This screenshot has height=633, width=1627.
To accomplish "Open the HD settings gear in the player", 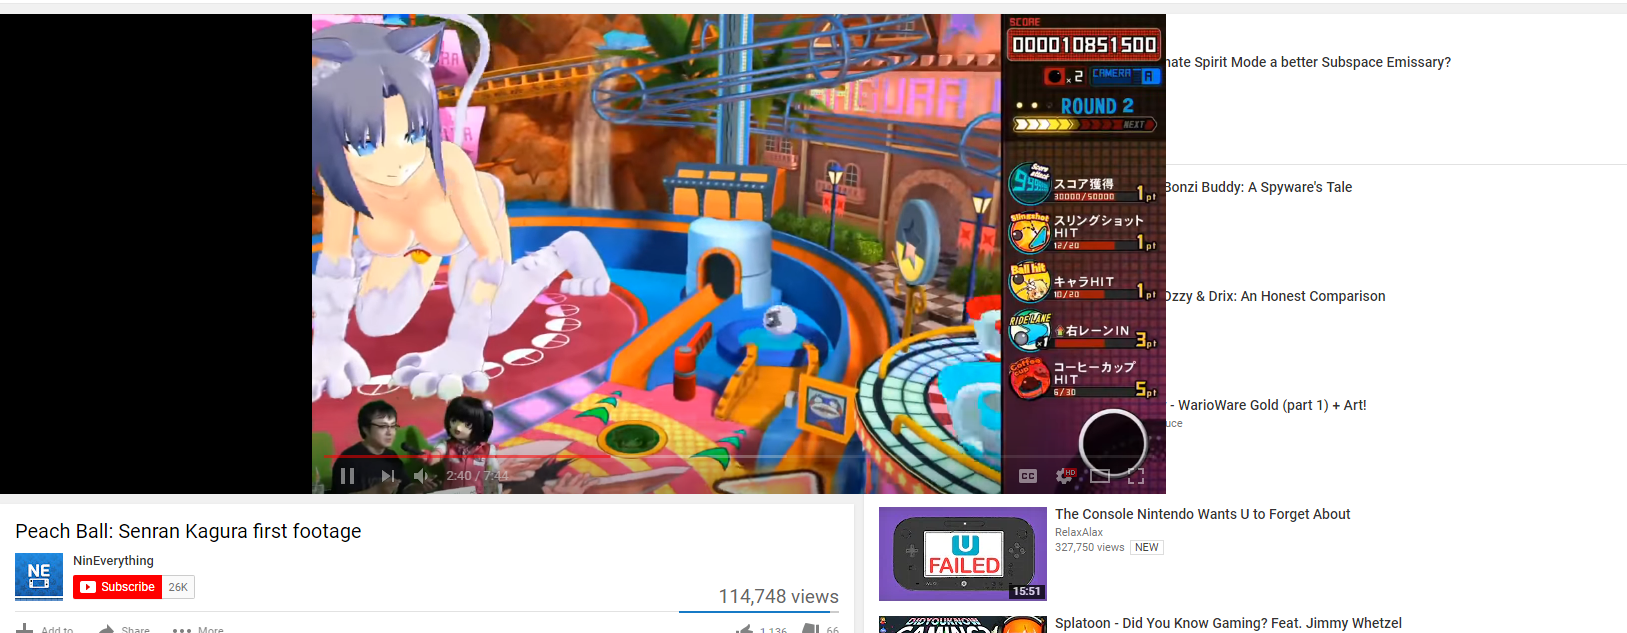I will click(1065, 476).
